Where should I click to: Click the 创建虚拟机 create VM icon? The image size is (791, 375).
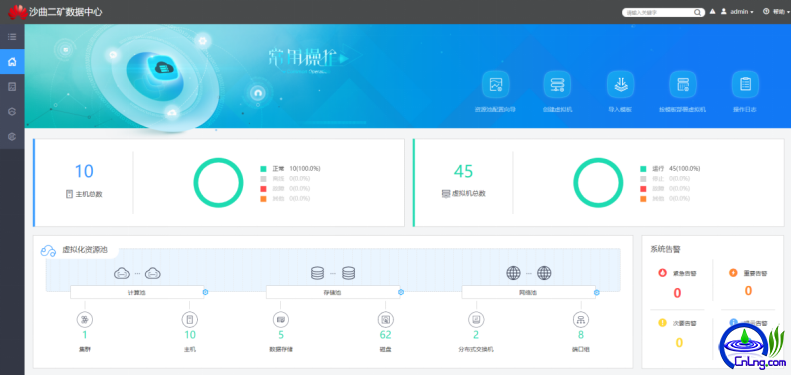click(557, 84)
